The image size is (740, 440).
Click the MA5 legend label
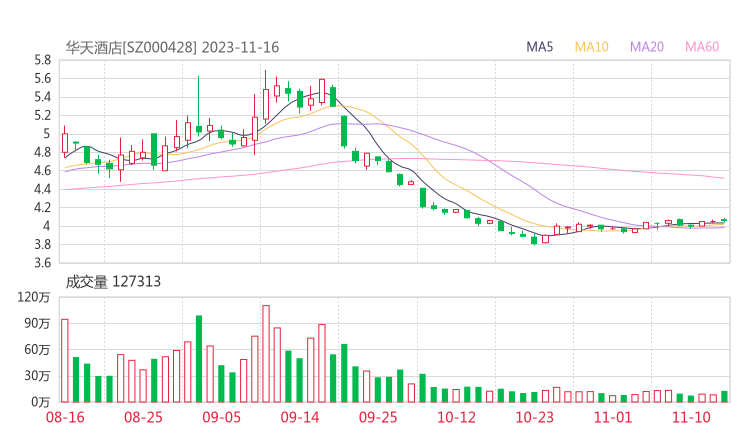pos(539,47)
